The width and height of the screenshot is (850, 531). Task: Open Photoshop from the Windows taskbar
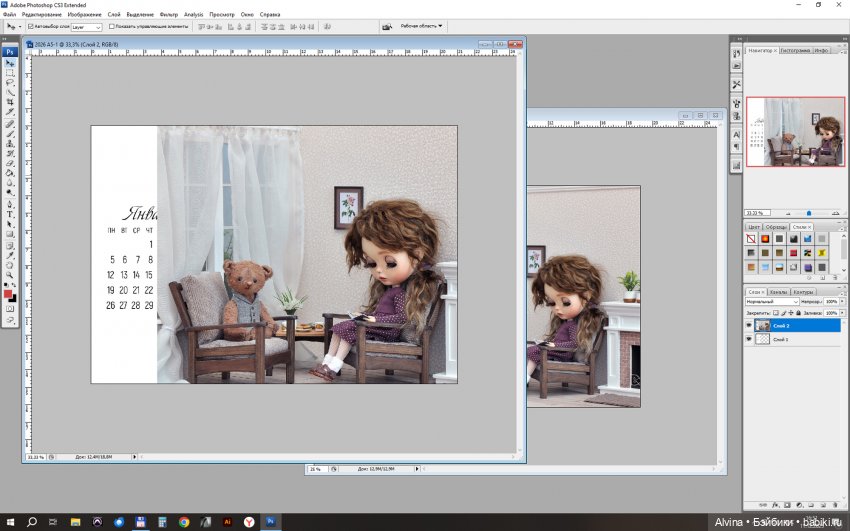[270, 522]
